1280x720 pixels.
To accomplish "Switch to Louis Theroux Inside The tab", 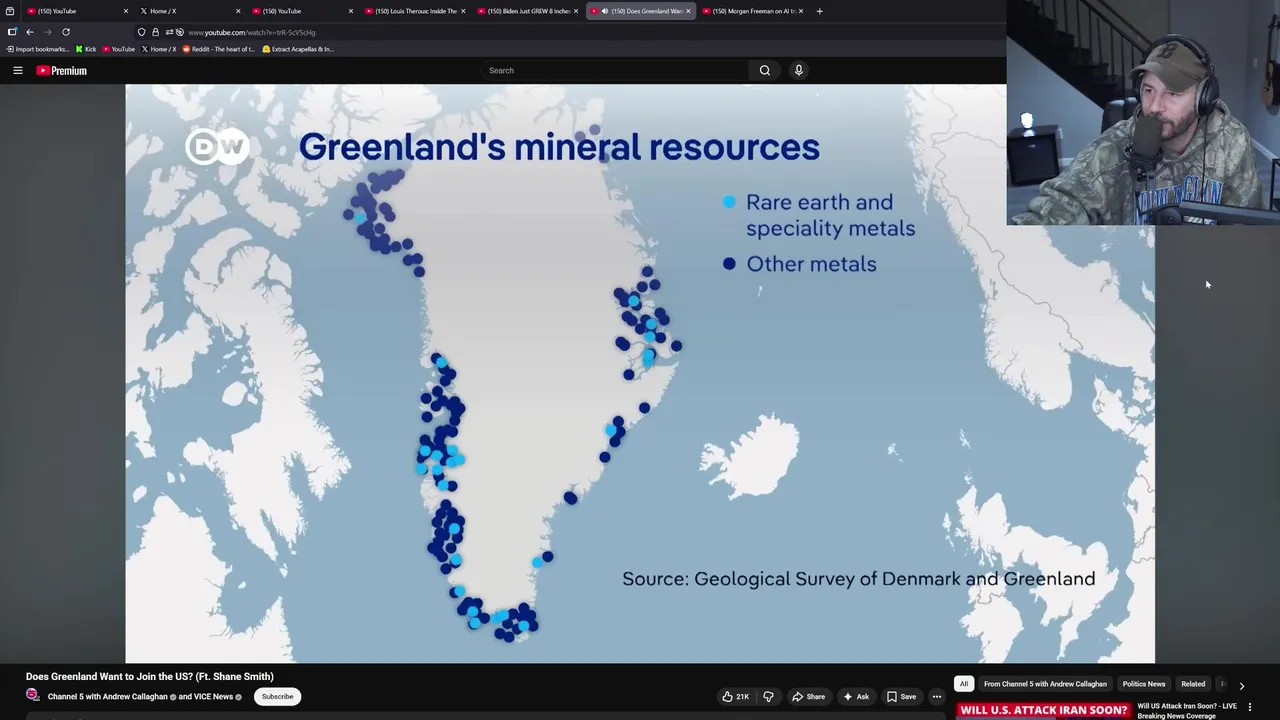I will tap(416, 11).
